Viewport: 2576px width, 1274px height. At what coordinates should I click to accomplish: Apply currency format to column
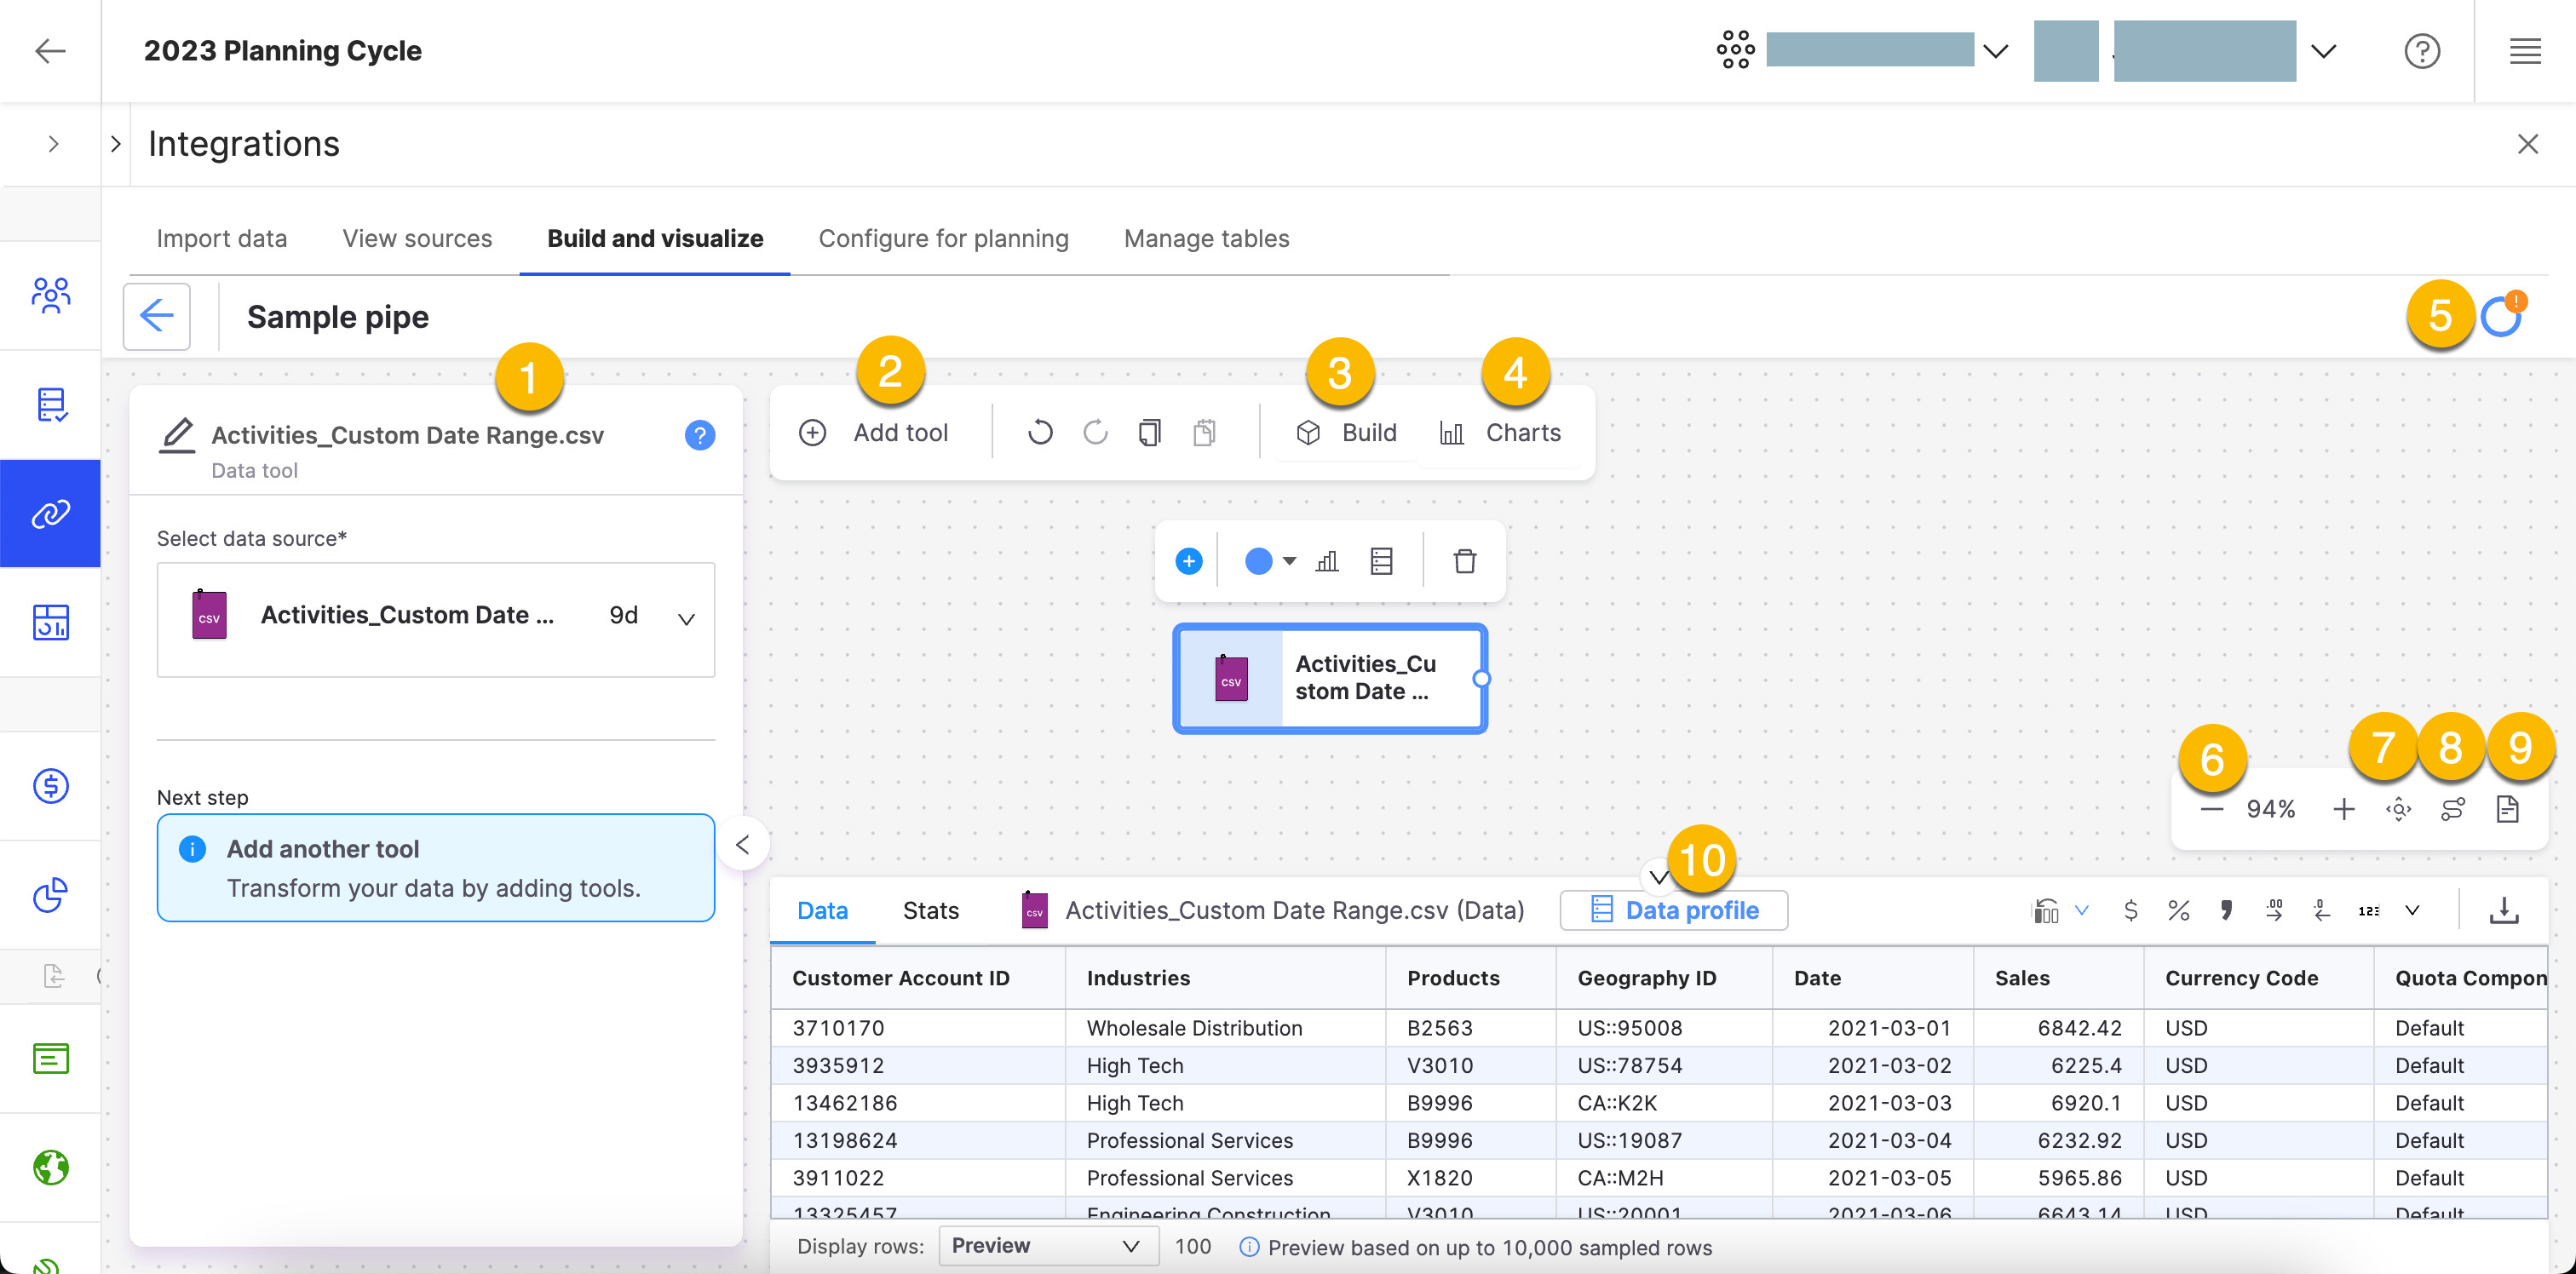point(2130,911)
